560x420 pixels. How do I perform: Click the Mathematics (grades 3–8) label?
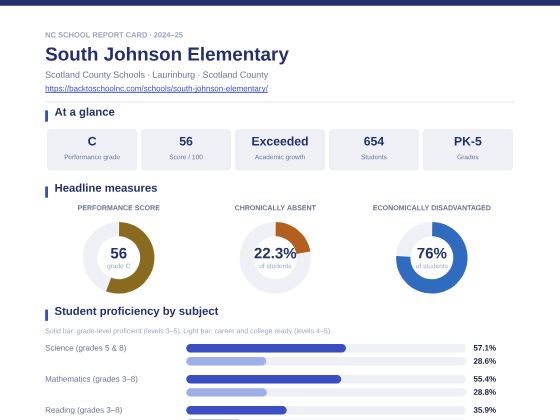pos(91,379)
